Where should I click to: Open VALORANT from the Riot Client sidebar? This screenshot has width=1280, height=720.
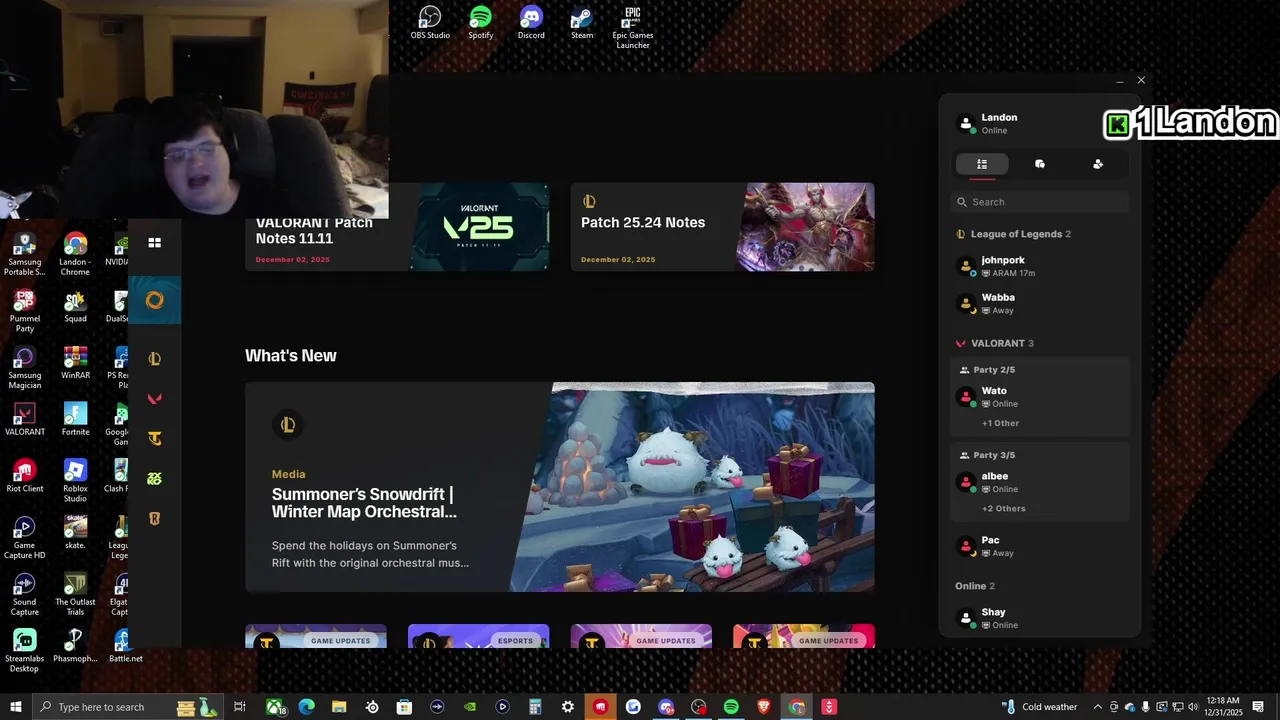point(154,398)
